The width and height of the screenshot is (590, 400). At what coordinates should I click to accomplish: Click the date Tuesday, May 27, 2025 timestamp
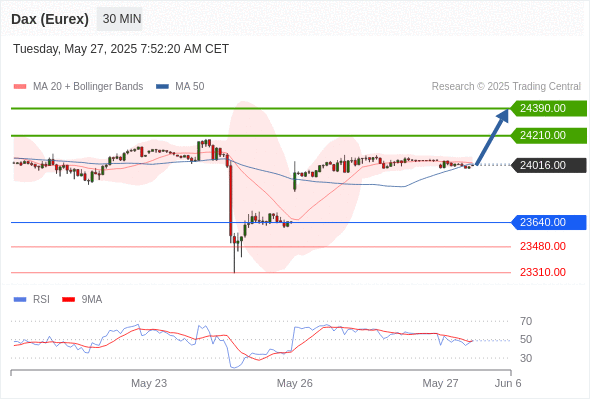(121, 49)
